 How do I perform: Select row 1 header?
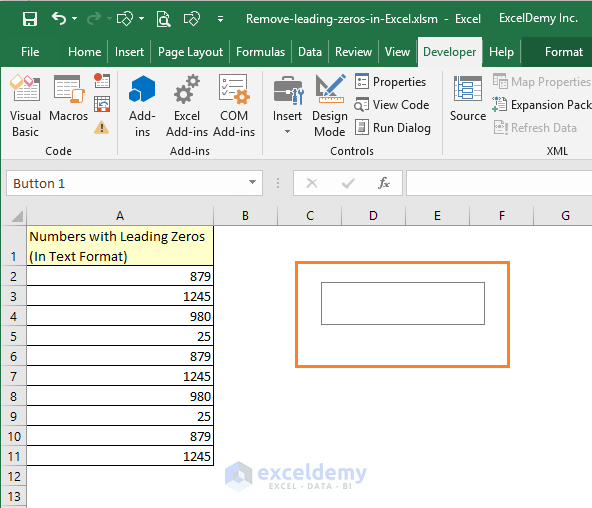pos(14,246)
